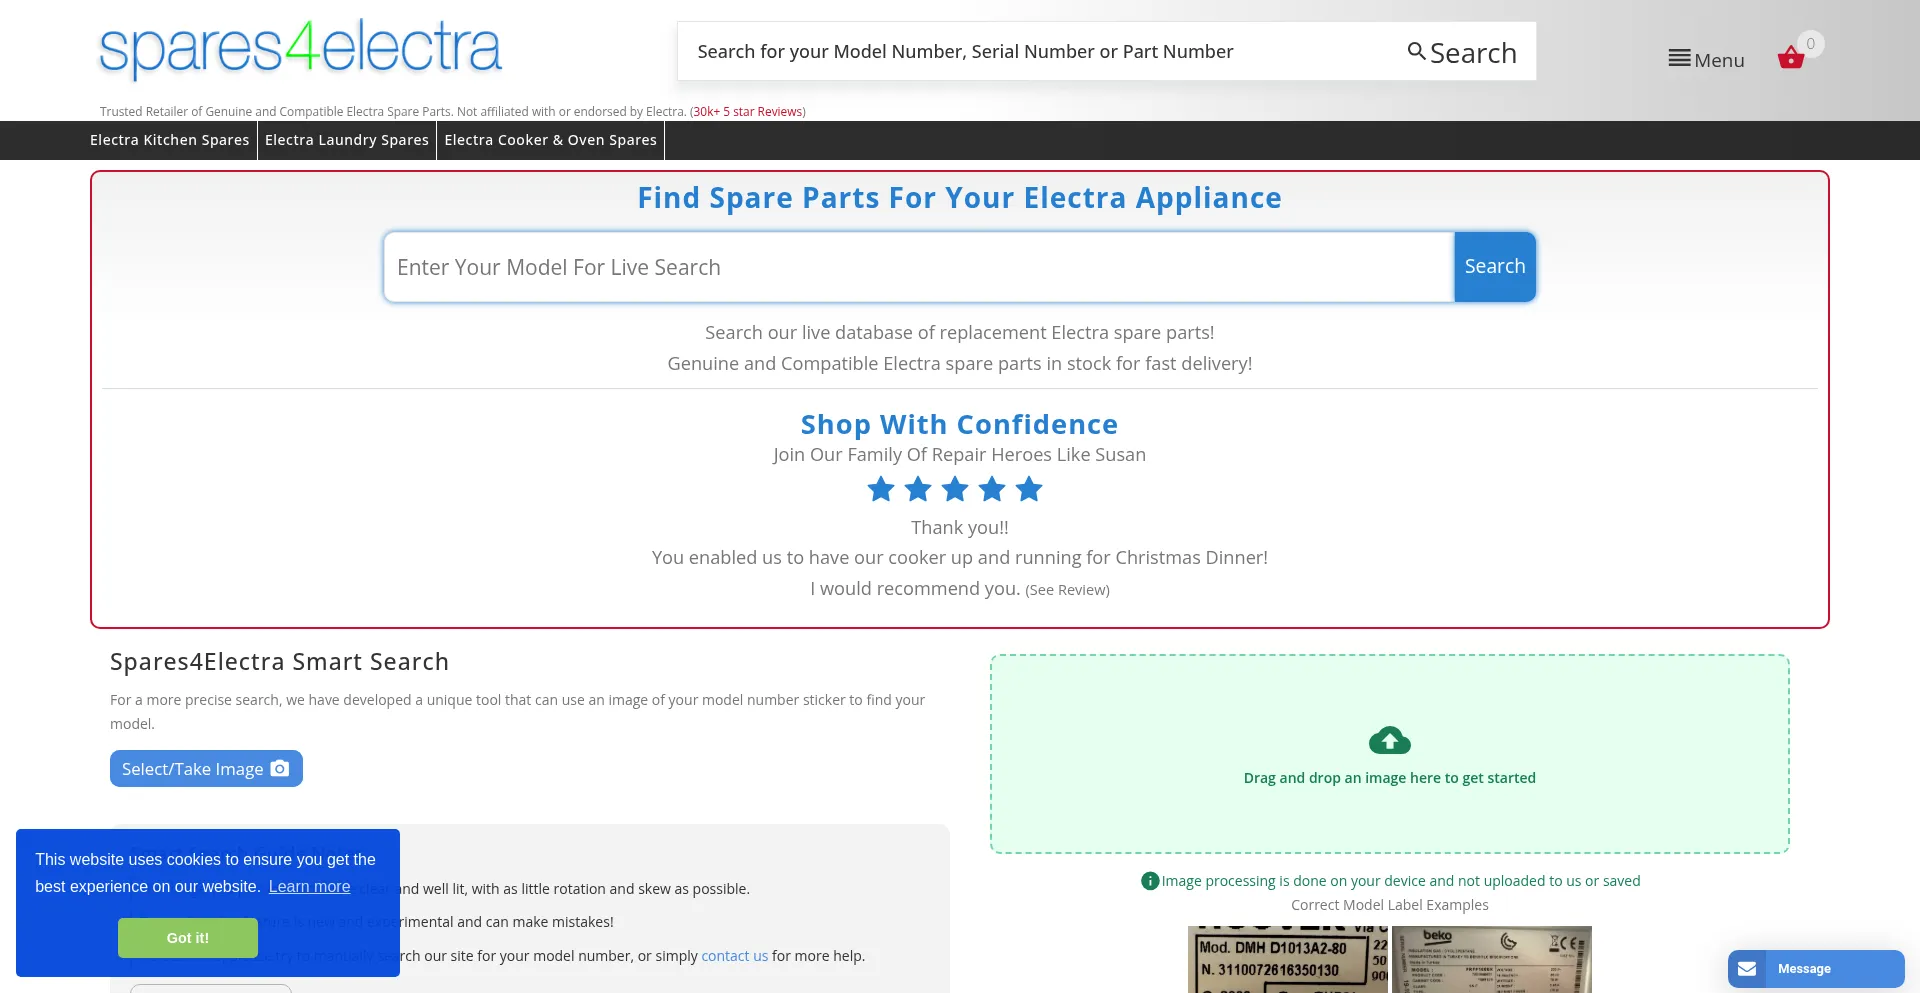1920x993 pixels.
Task: Click 'Image processing is done on your device' note
Action: 1401,881
